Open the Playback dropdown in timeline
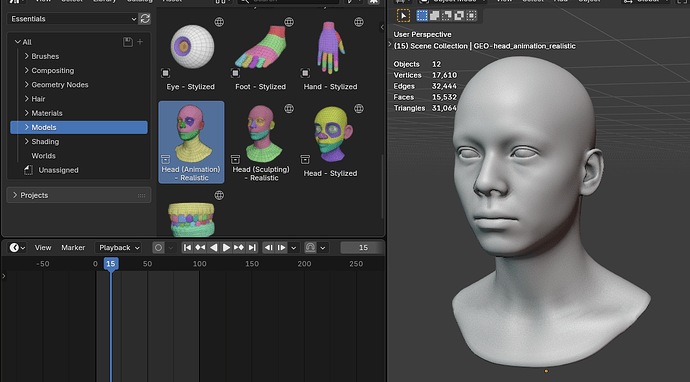Viewport: 690px width, 382px height. pos(119,248)
